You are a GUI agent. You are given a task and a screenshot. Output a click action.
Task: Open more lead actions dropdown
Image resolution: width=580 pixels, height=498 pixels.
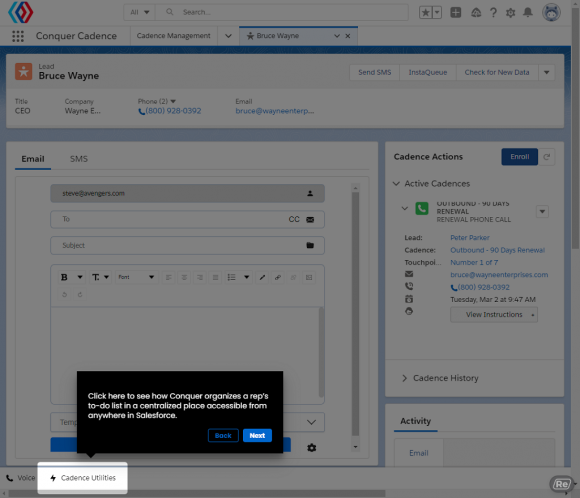pos(546,72)
